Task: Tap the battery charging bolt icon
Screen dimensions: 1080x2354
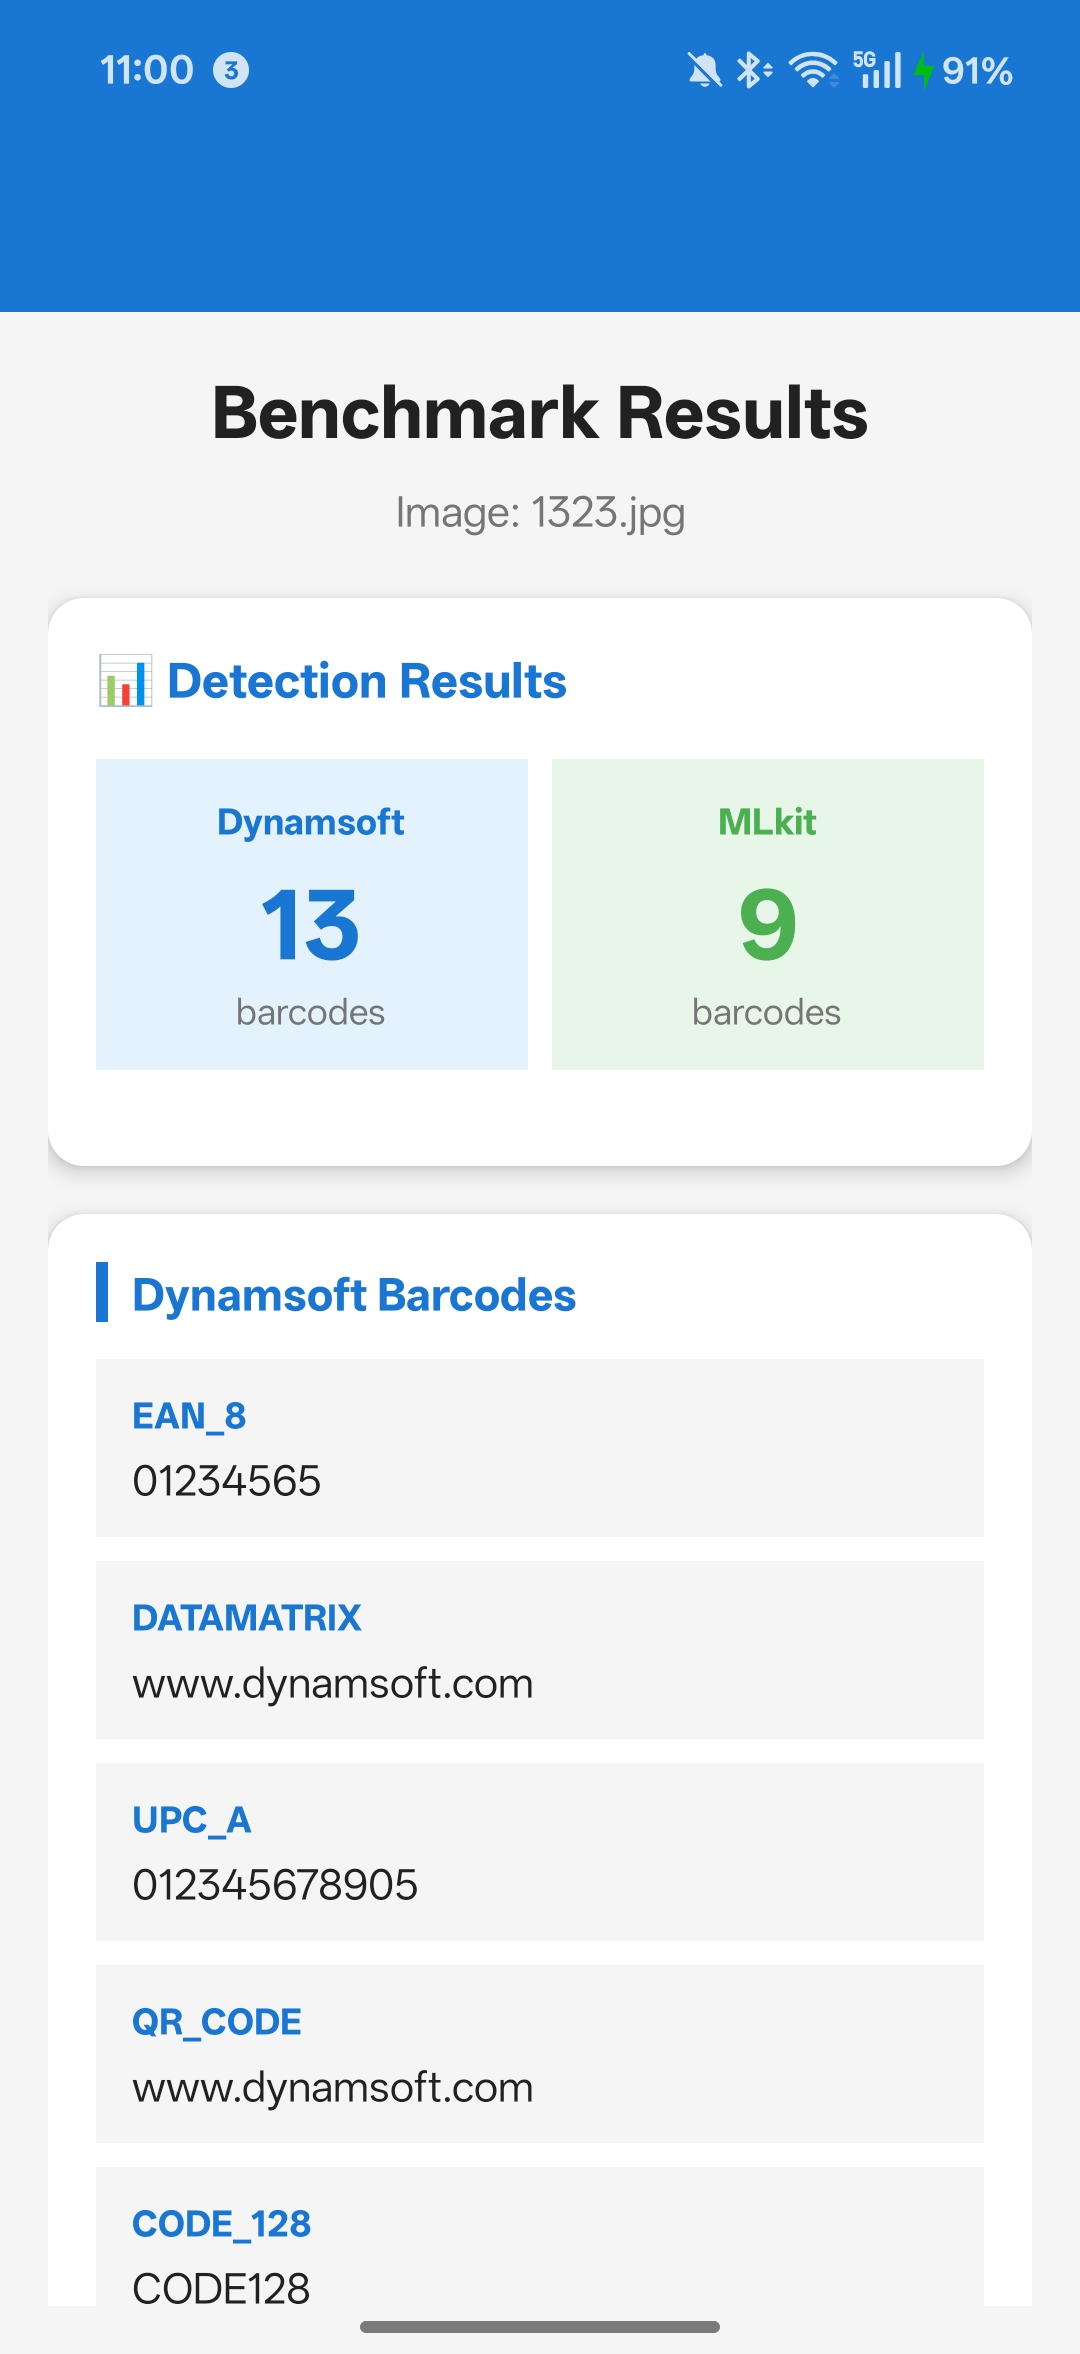Action: point(924,70)
